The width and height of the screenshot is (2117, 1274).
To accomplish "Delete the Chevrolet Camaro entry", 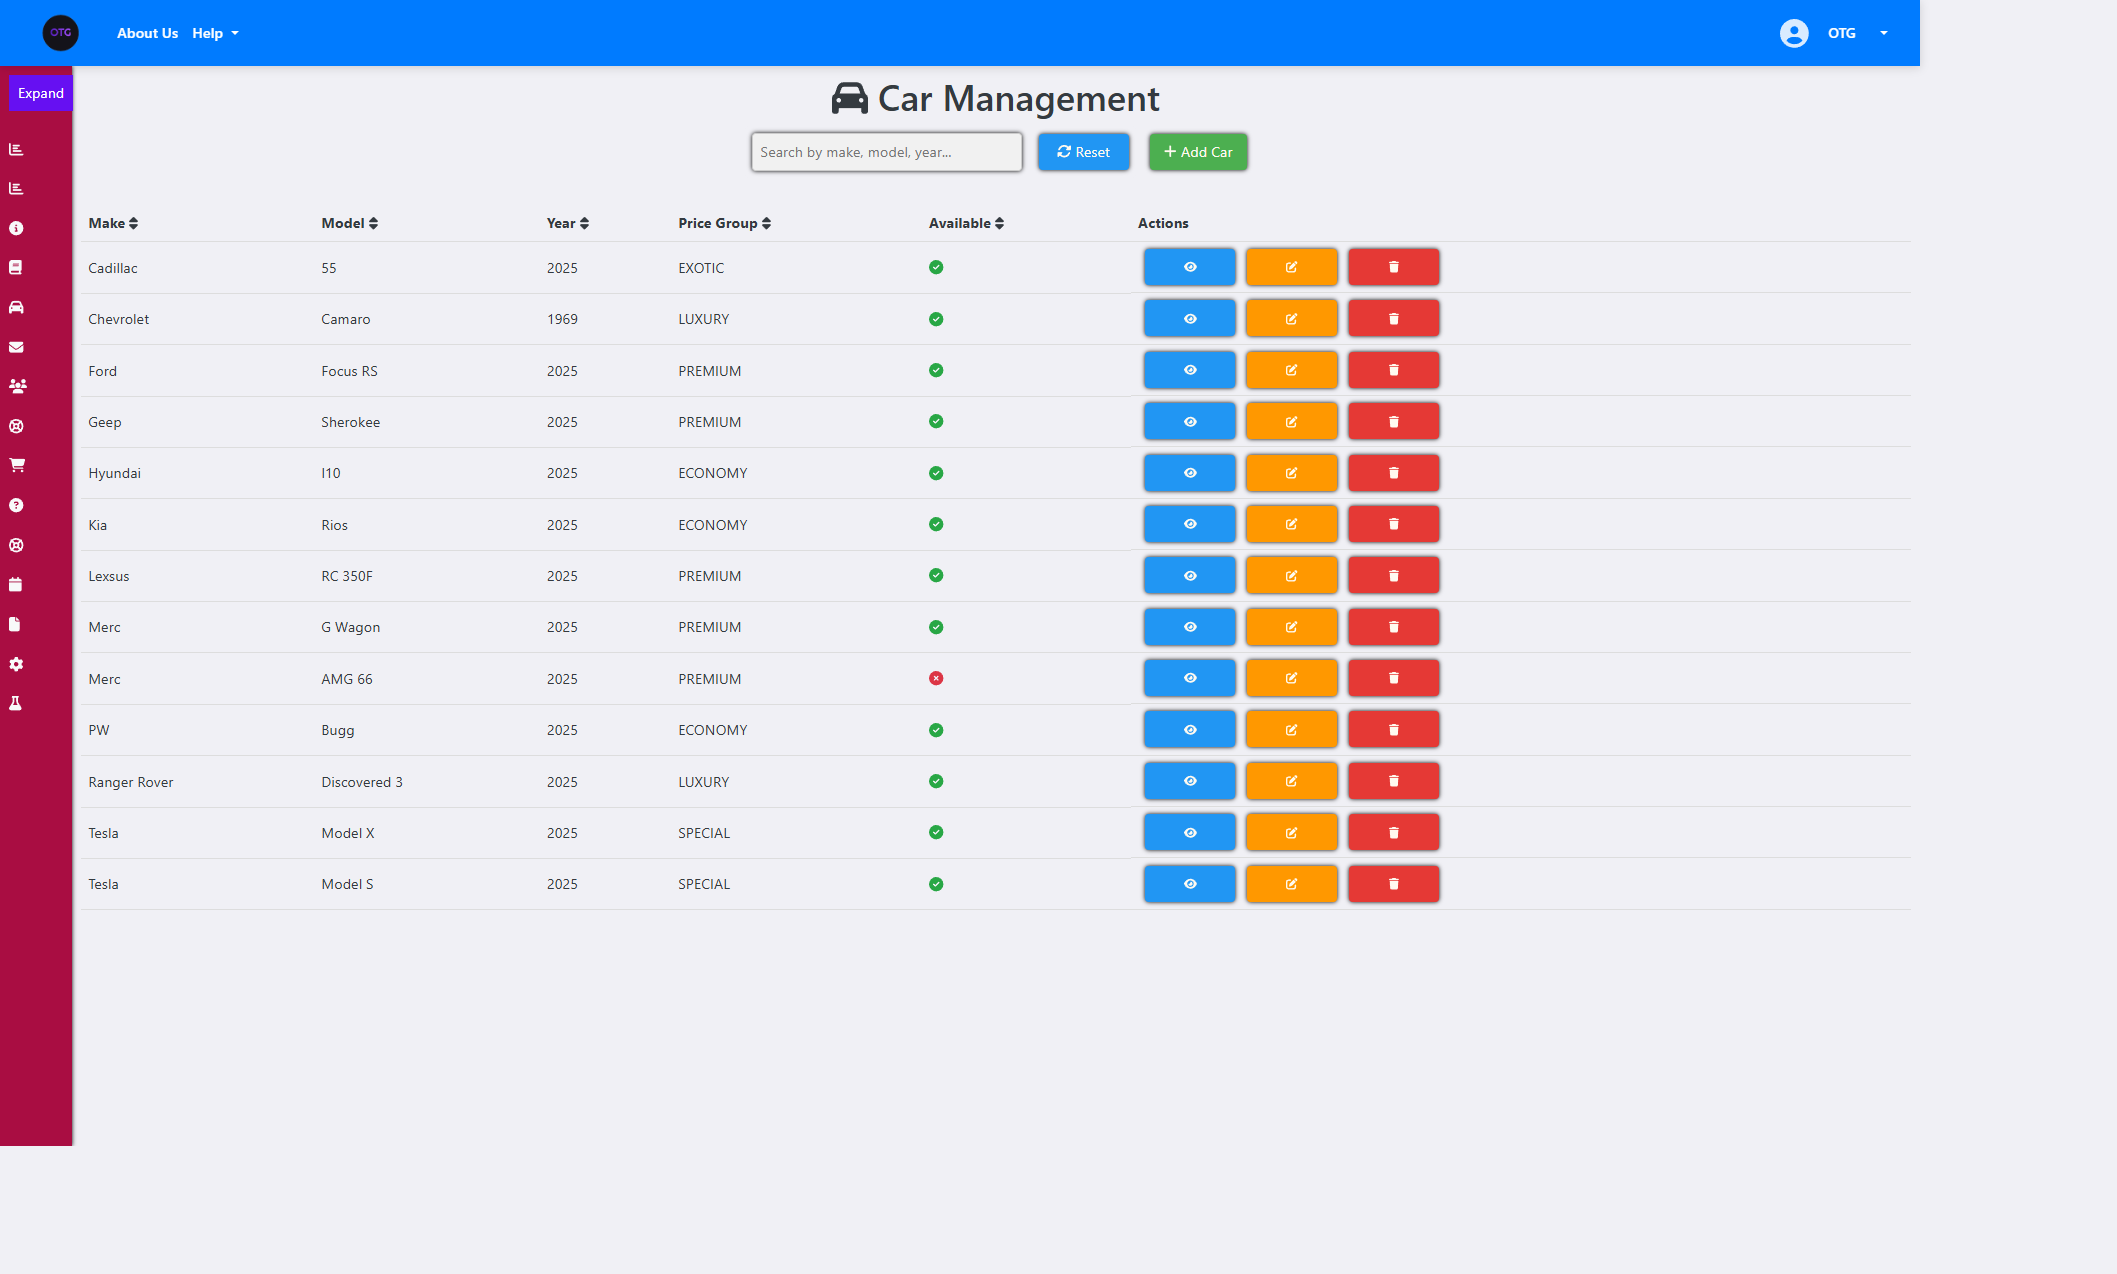I will click(x=1393, y=319).
